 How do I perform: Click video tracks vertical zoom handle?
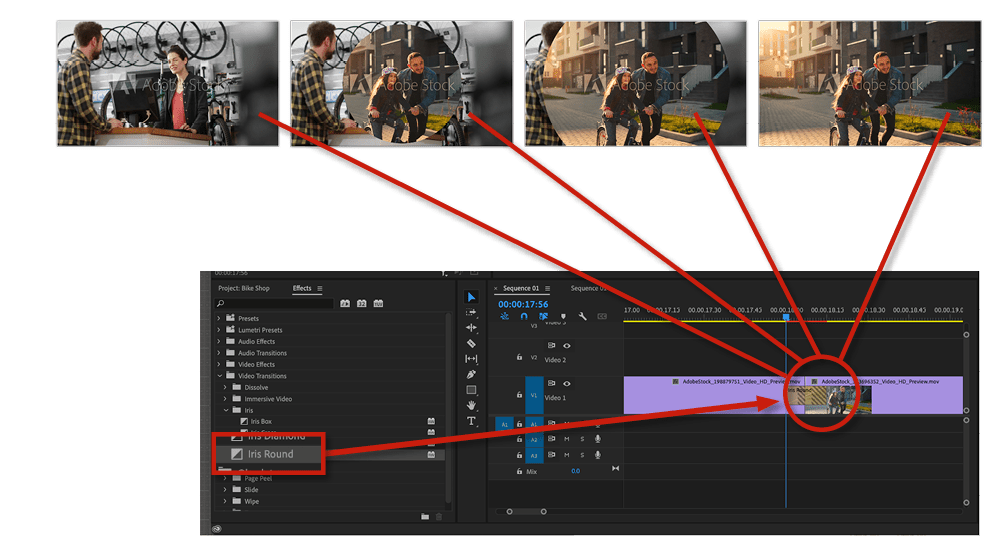(x=966, y=335)
